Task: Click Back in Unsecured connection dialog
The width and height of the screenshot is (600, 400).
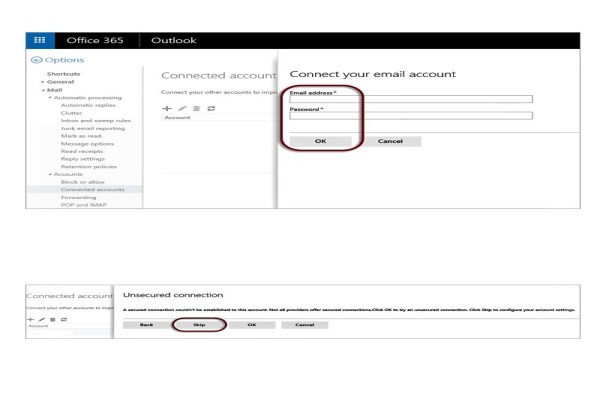Action: (146, 325)
